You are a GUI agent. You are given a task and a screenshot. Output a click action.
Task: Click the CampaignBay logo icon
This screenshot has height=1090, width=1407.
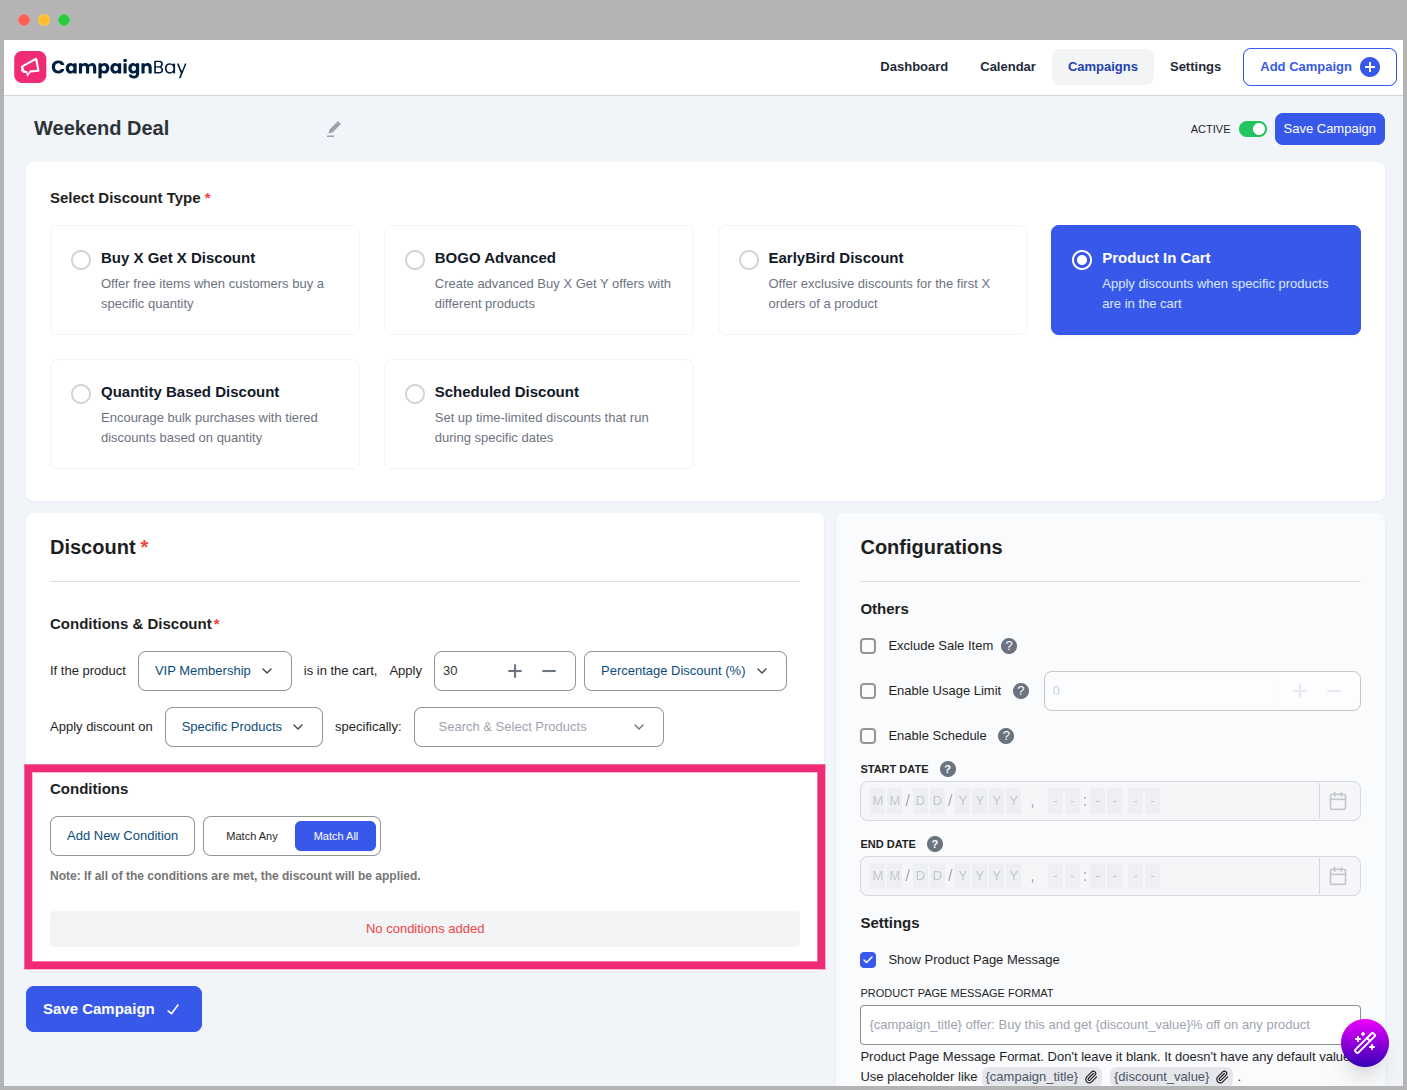29,66
